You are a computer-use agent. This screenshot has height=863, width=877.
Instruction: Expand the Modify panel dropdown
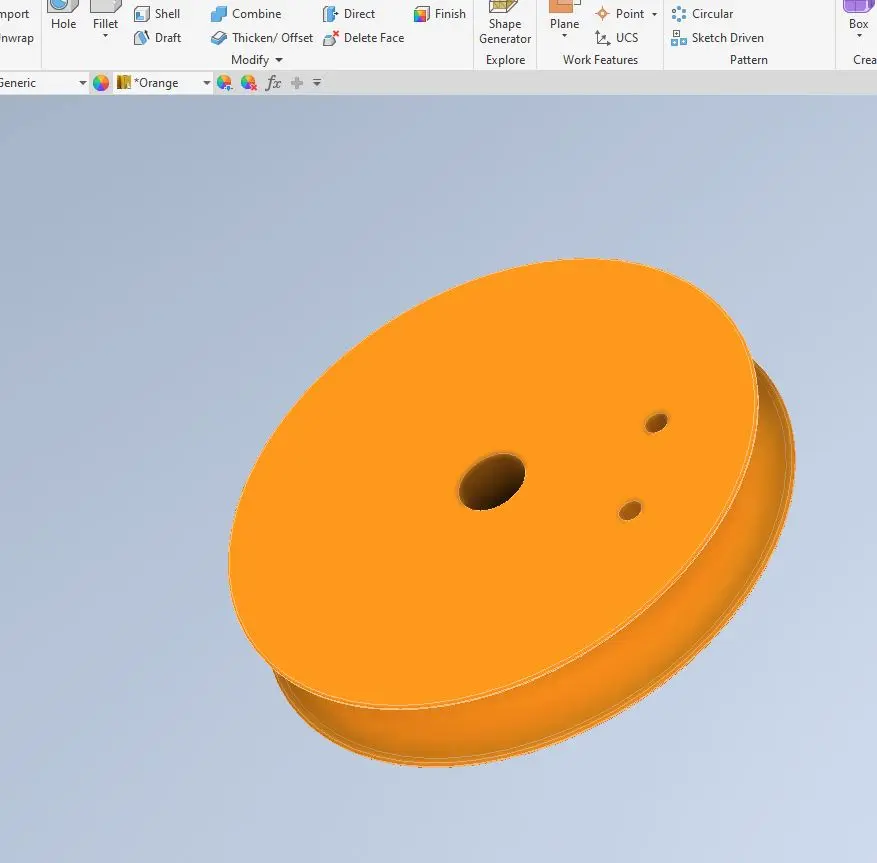click(x=279, y=60)
